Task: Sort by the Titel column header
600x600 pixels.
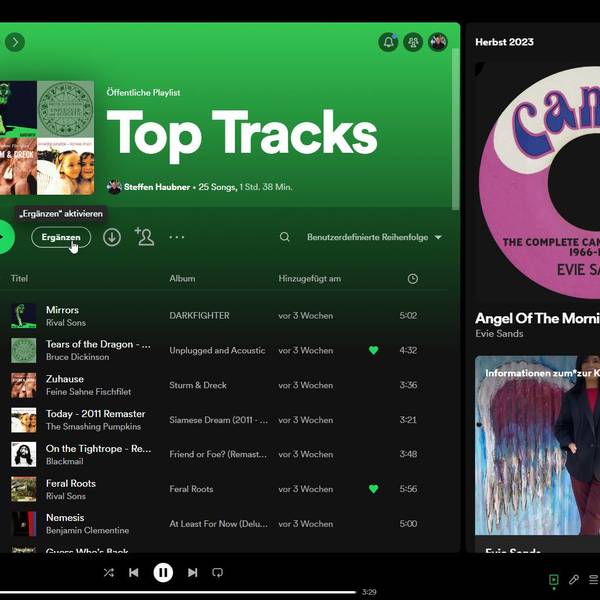Action: (x=19, y=278)
